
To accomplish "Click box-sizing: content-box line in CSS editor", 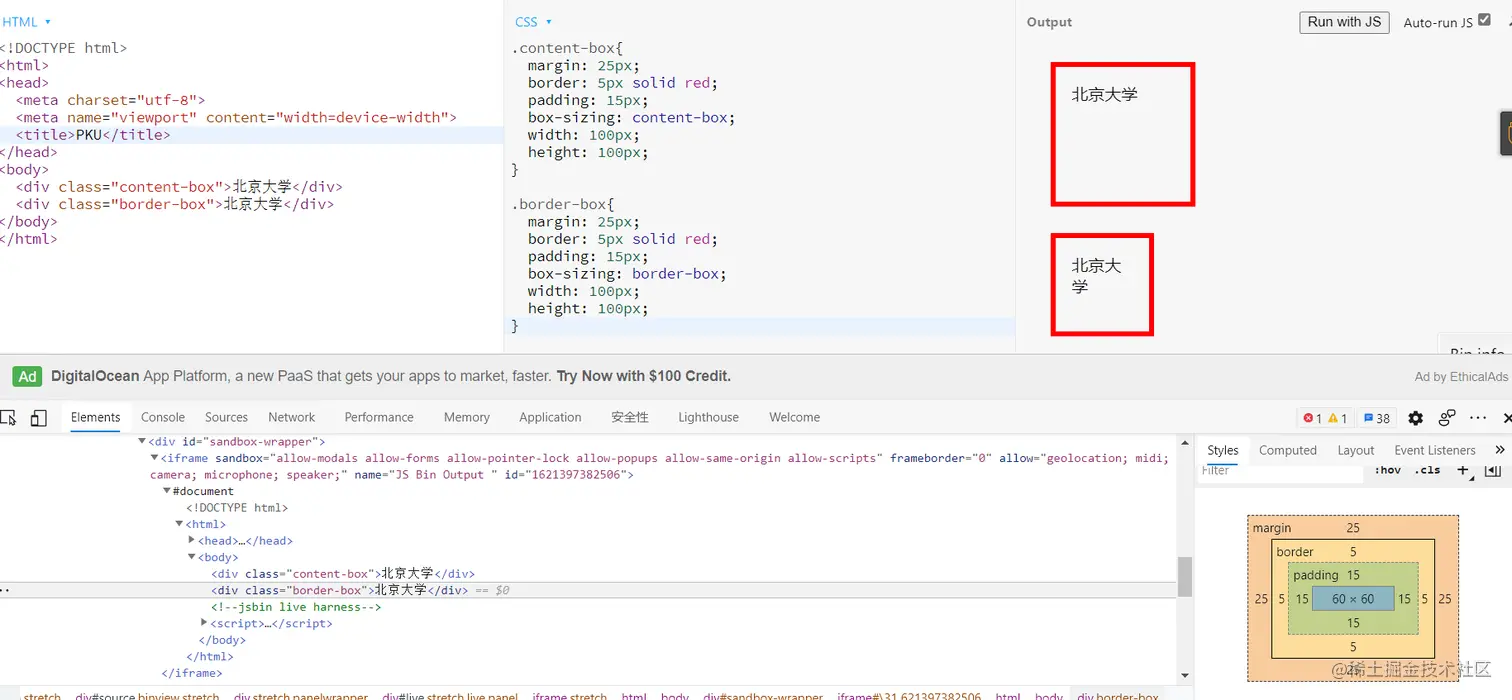I will [631, 117].
